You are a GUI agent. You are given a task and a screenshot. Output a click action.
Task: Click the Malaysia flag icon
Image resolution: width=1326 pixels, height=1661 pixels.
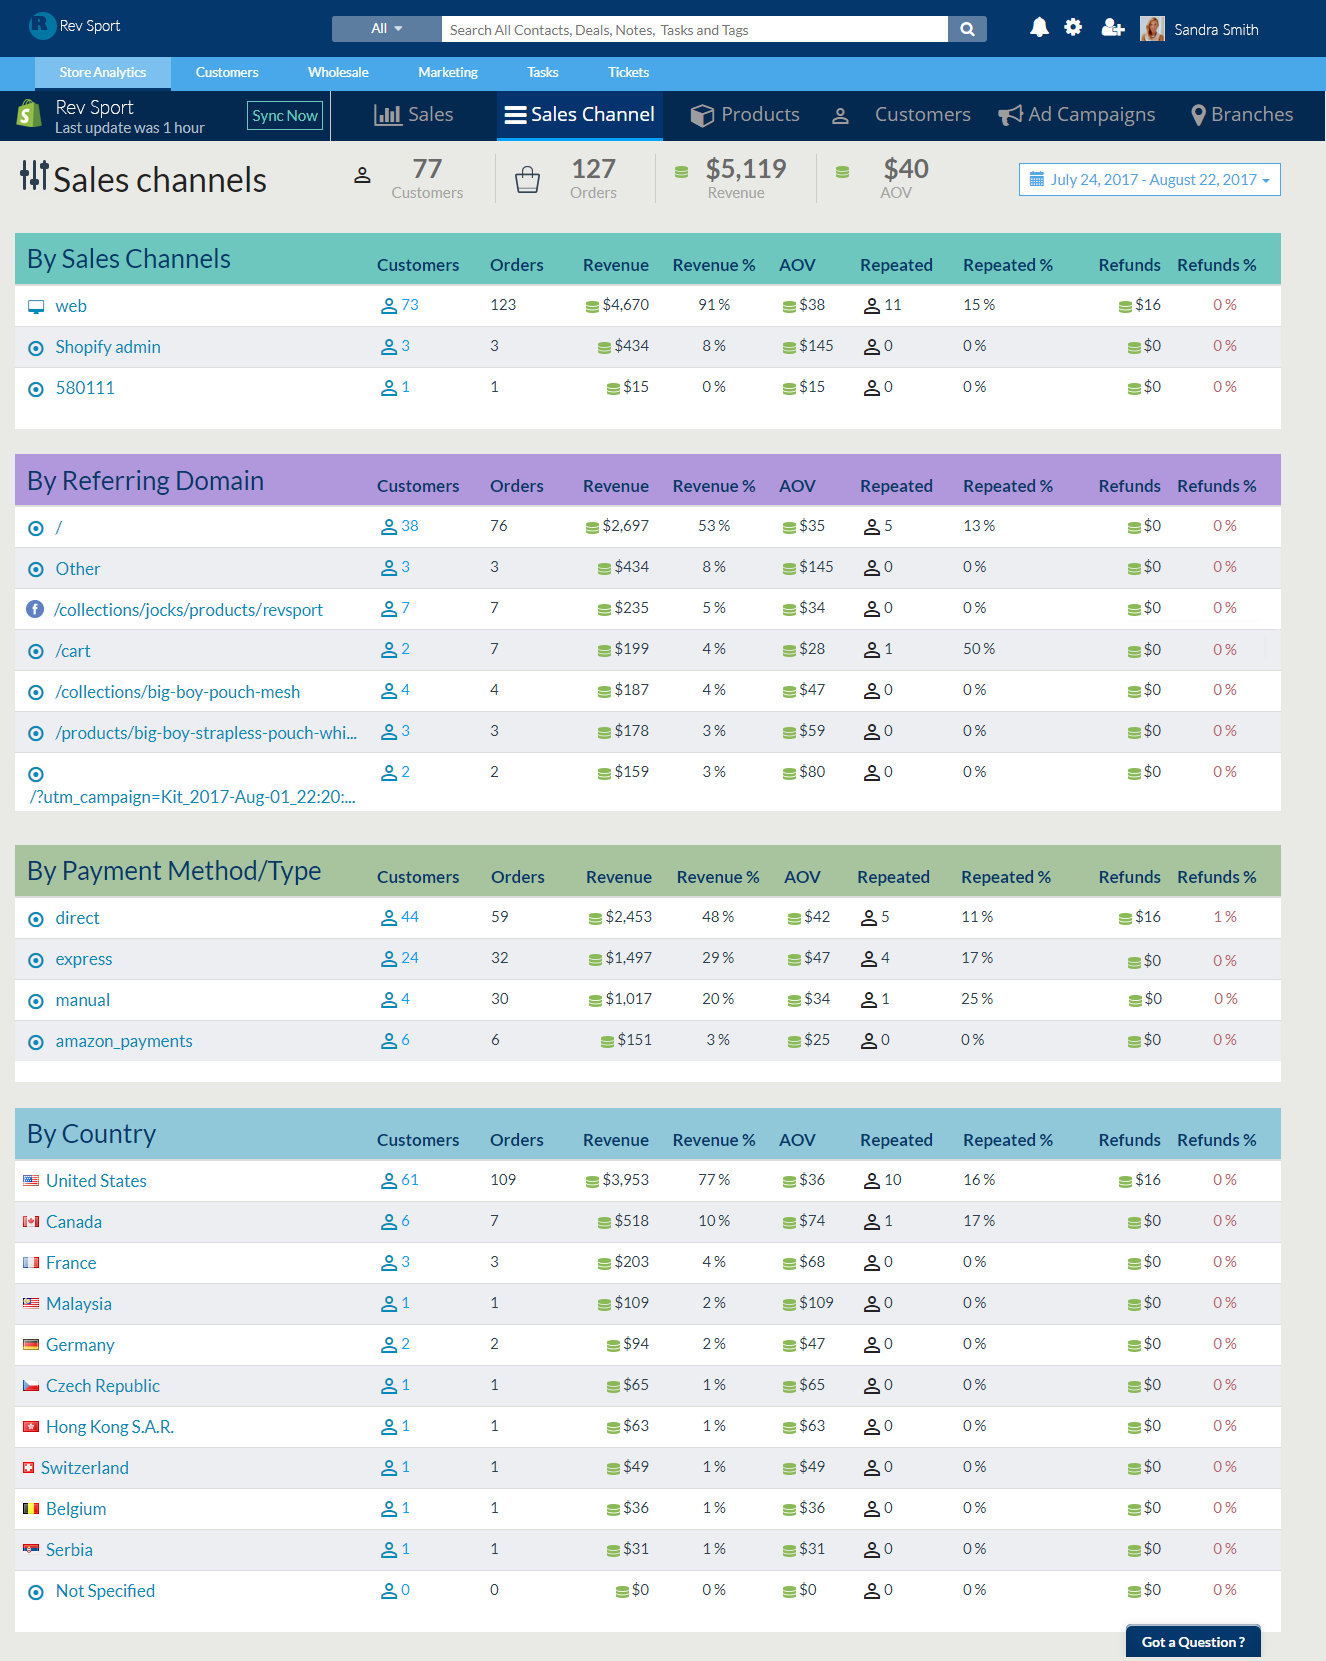point(31,1303)
